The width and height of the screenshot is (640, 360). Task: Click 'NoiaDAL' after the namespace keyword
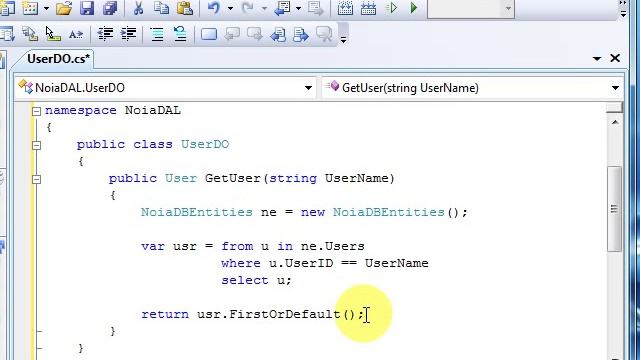pyautogui.click(x=153, y=111)
